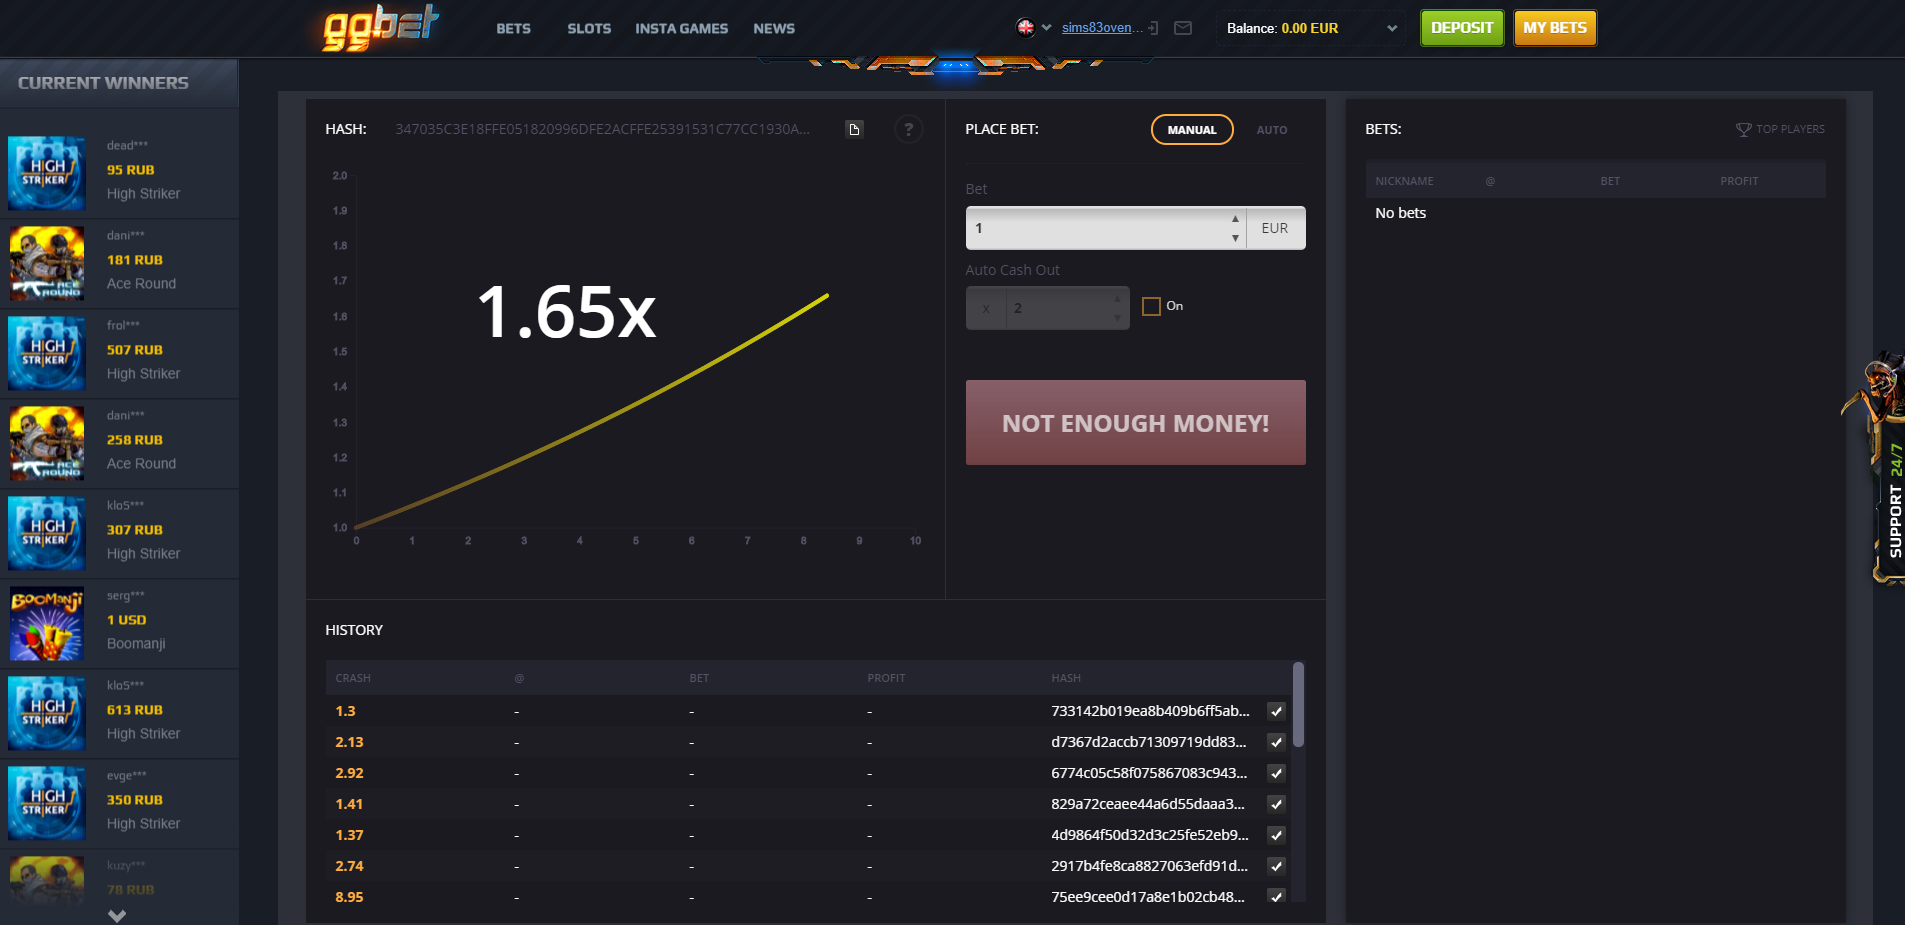Click the NOT ENOUGH MONEY! button

pos(1135,423)
